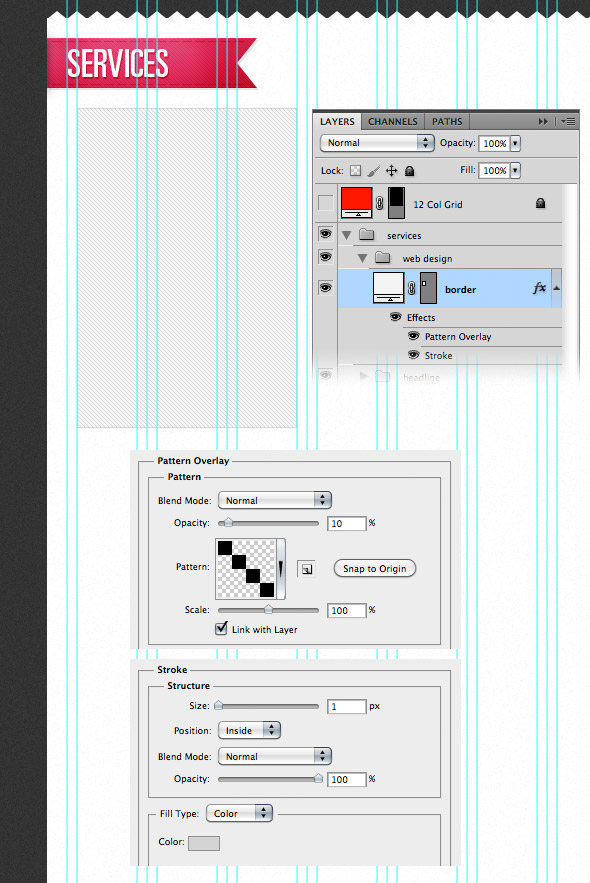Adjust the pattern Scale slider

pyautogui.click(x=268, y=610)
